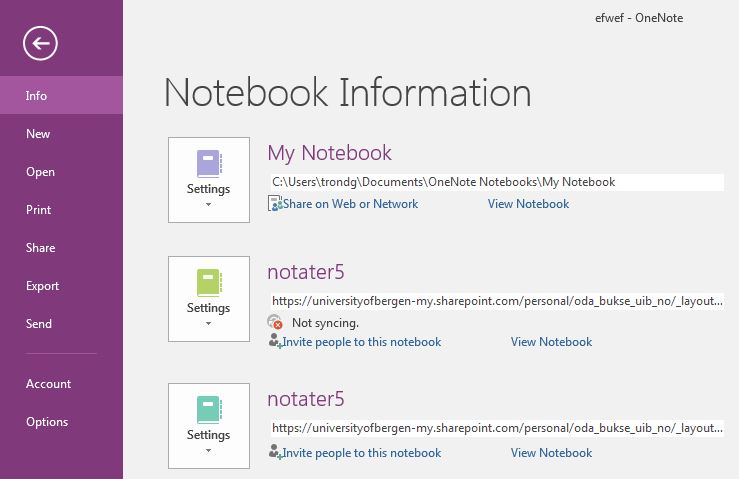Viewport: 739px width, 479px height.
Task: Select Print in the left sidebar
Action: (x=38, y=210)
